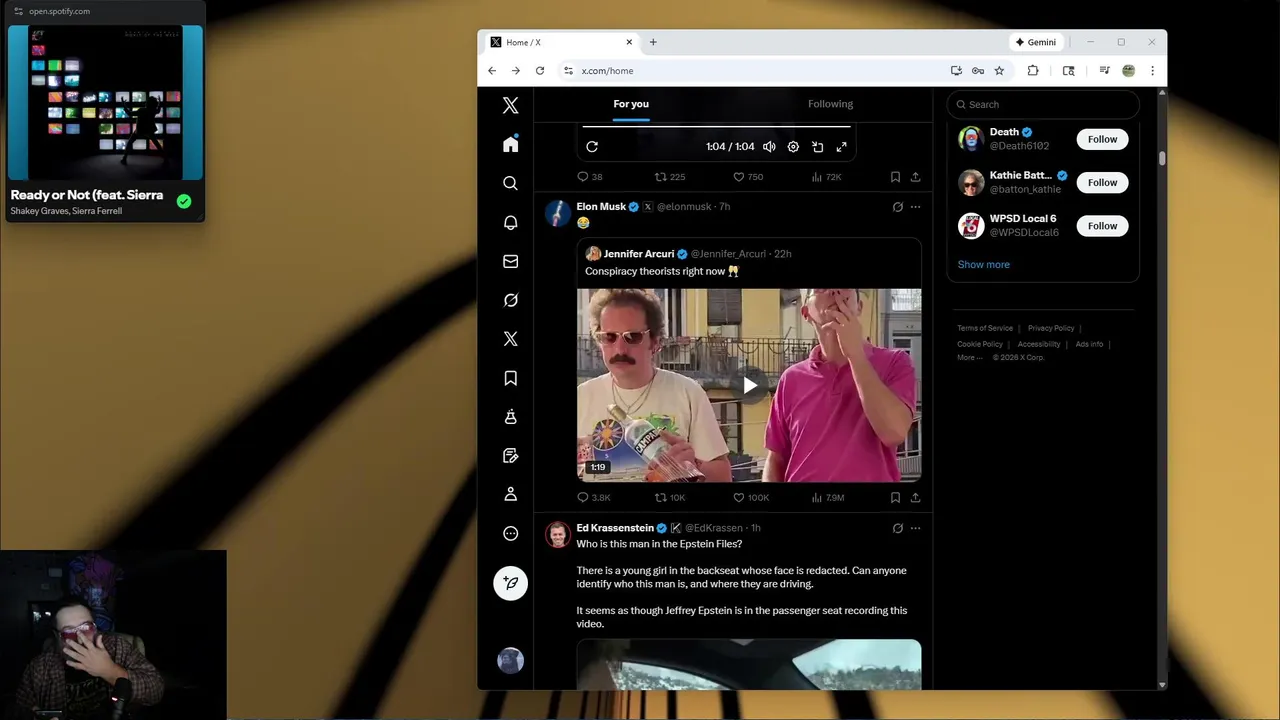
Task: Open the X logo in the sidebar top
Action: (510, 106)
